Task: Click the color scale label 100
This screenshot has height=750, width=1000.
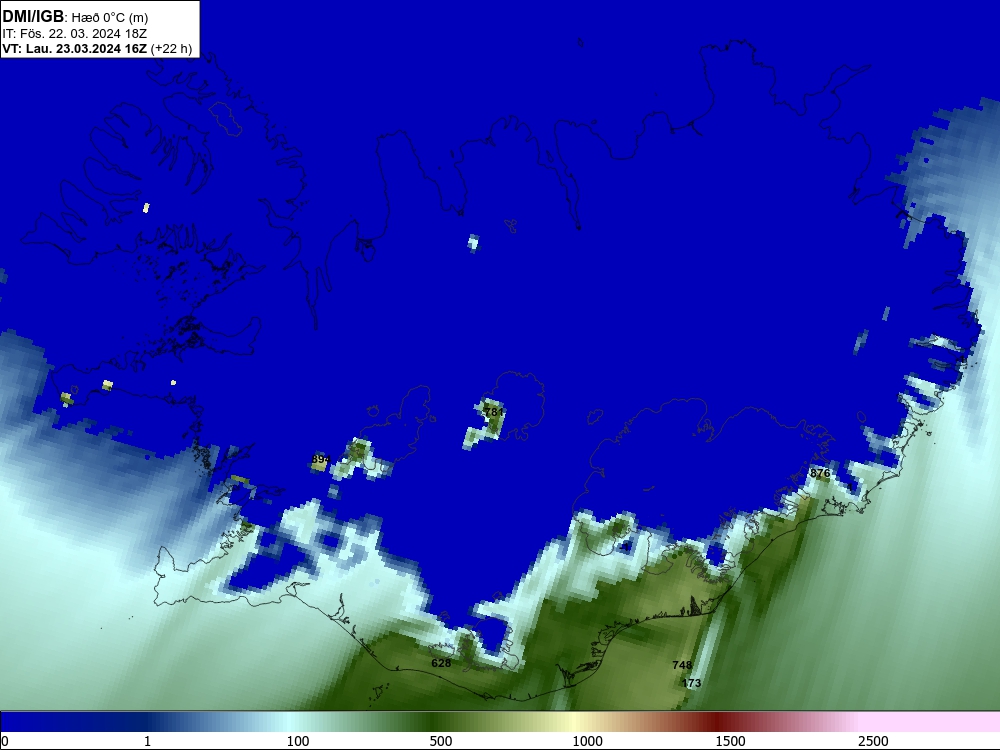Action: (x=298, y=741)
